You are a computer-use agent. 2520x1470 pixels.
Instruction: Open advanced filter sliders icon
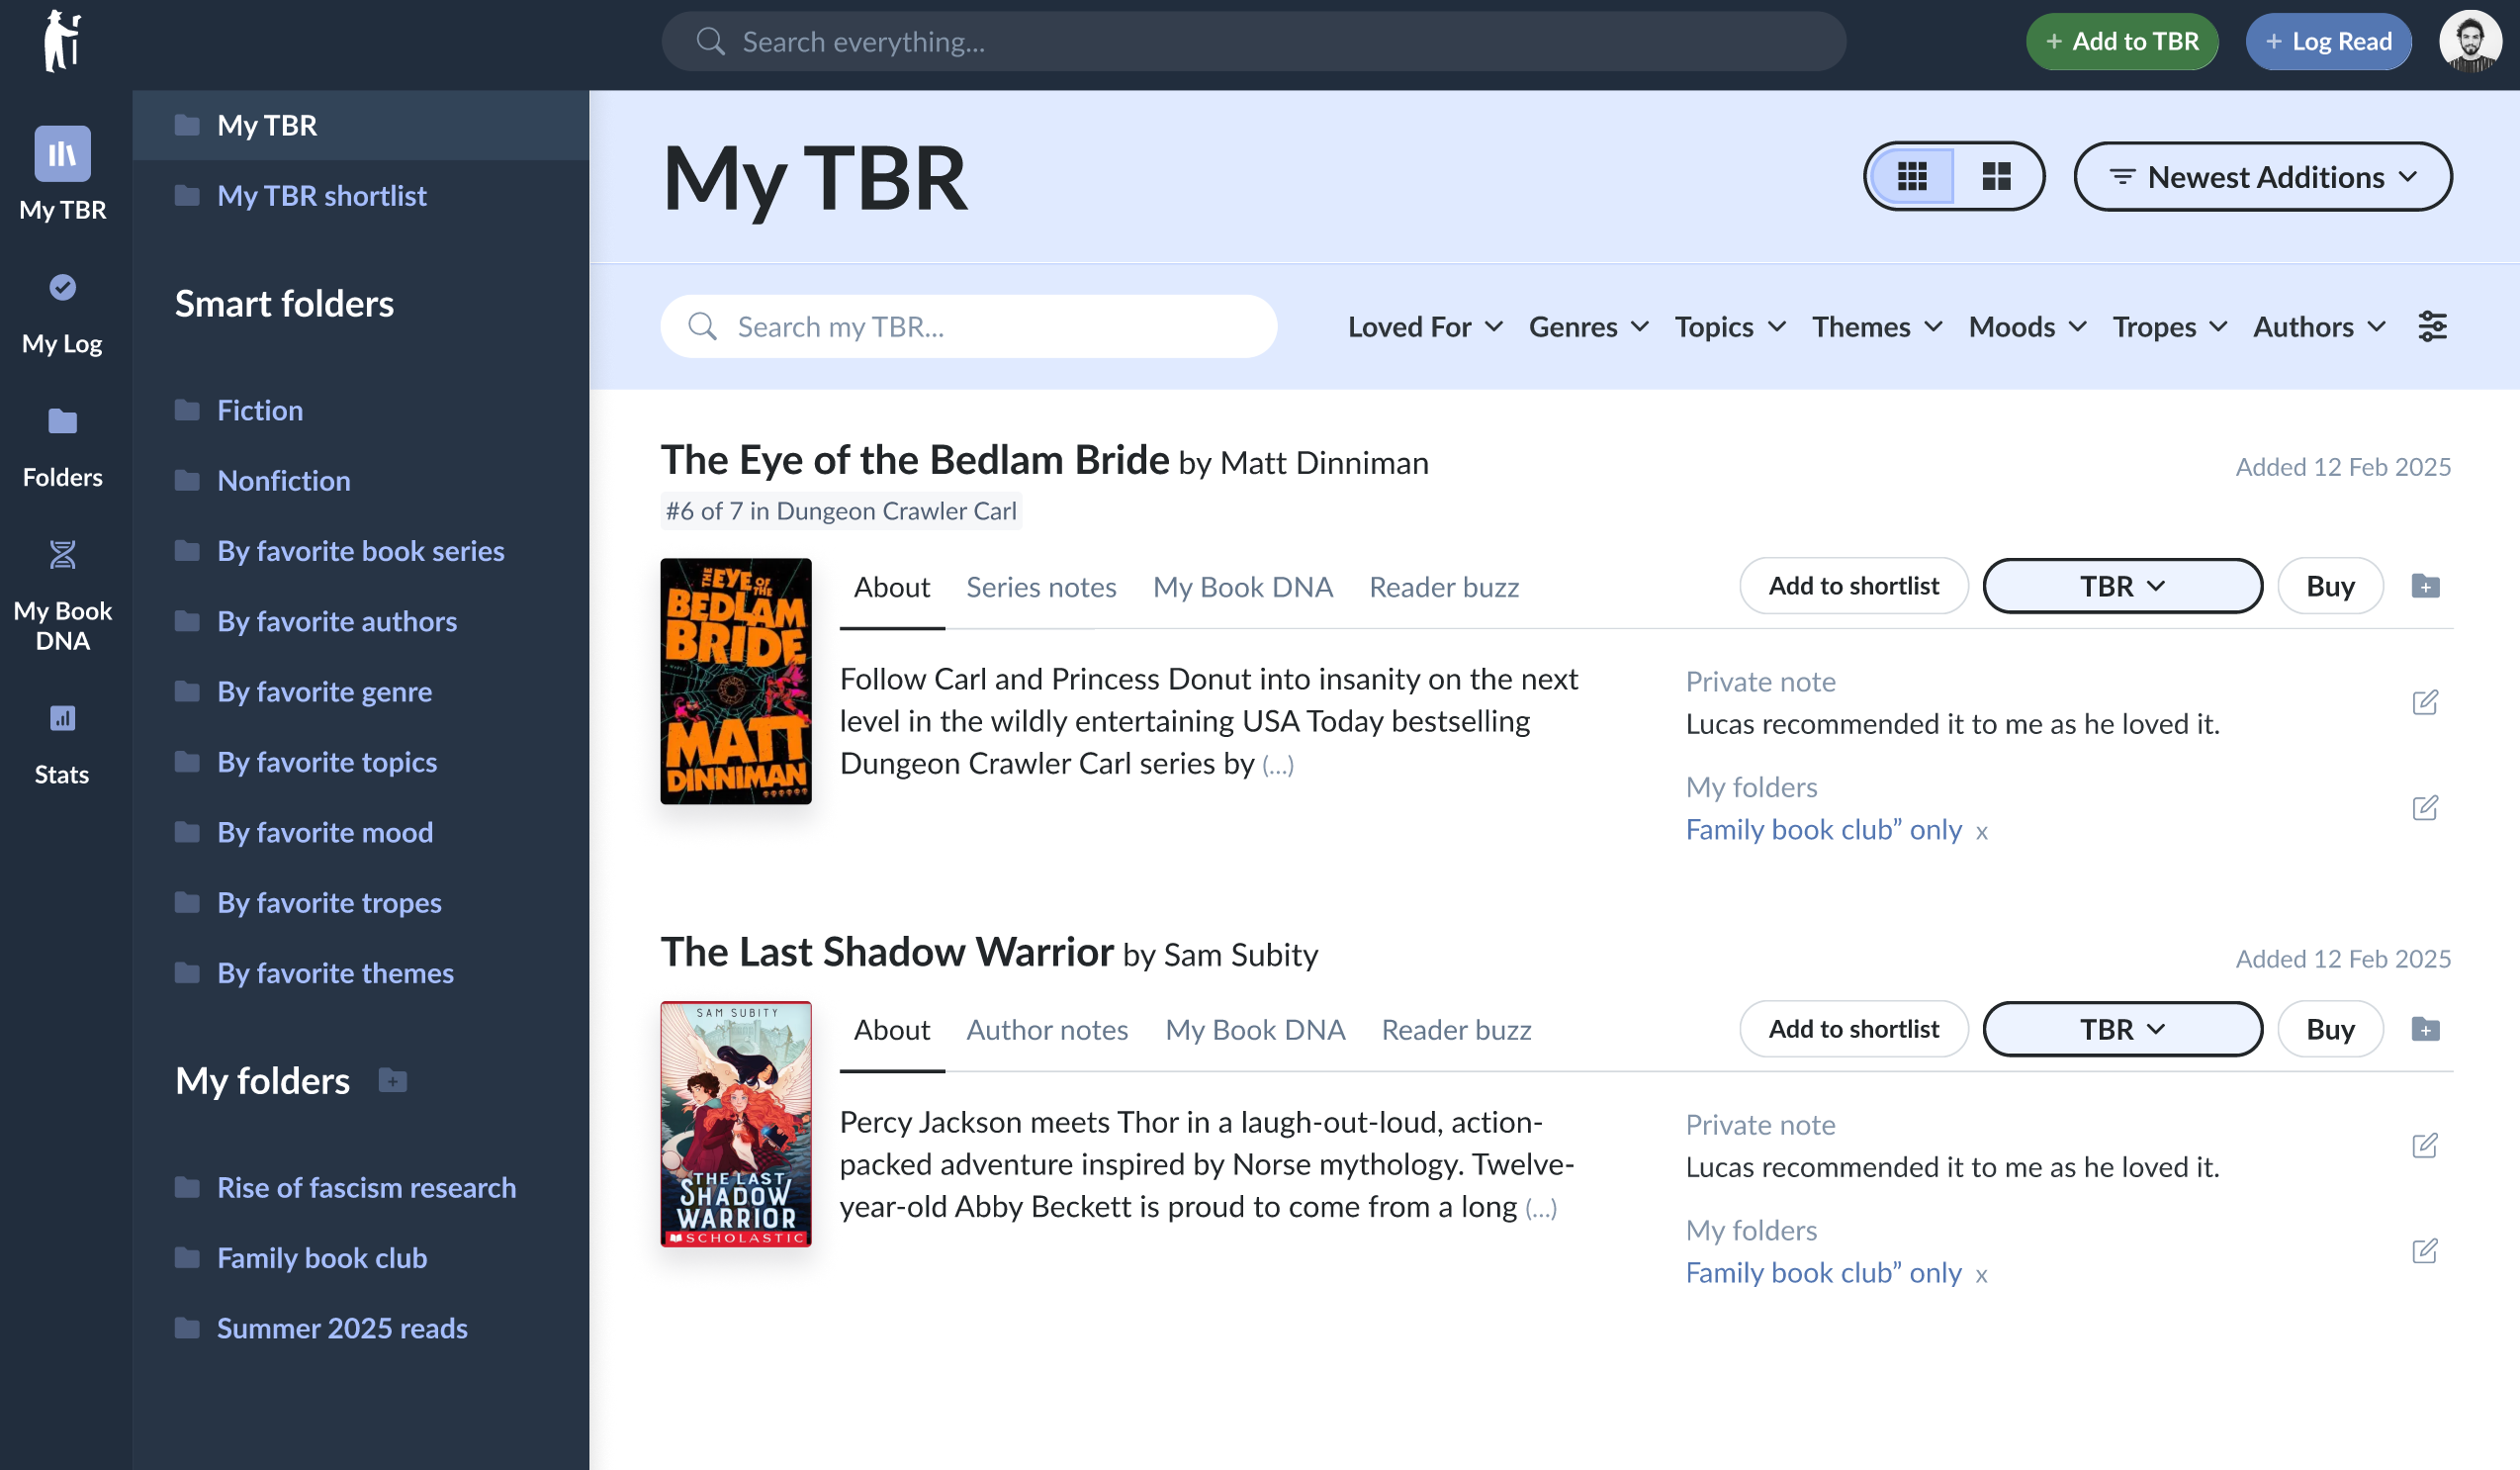[x=2432, y=326]
